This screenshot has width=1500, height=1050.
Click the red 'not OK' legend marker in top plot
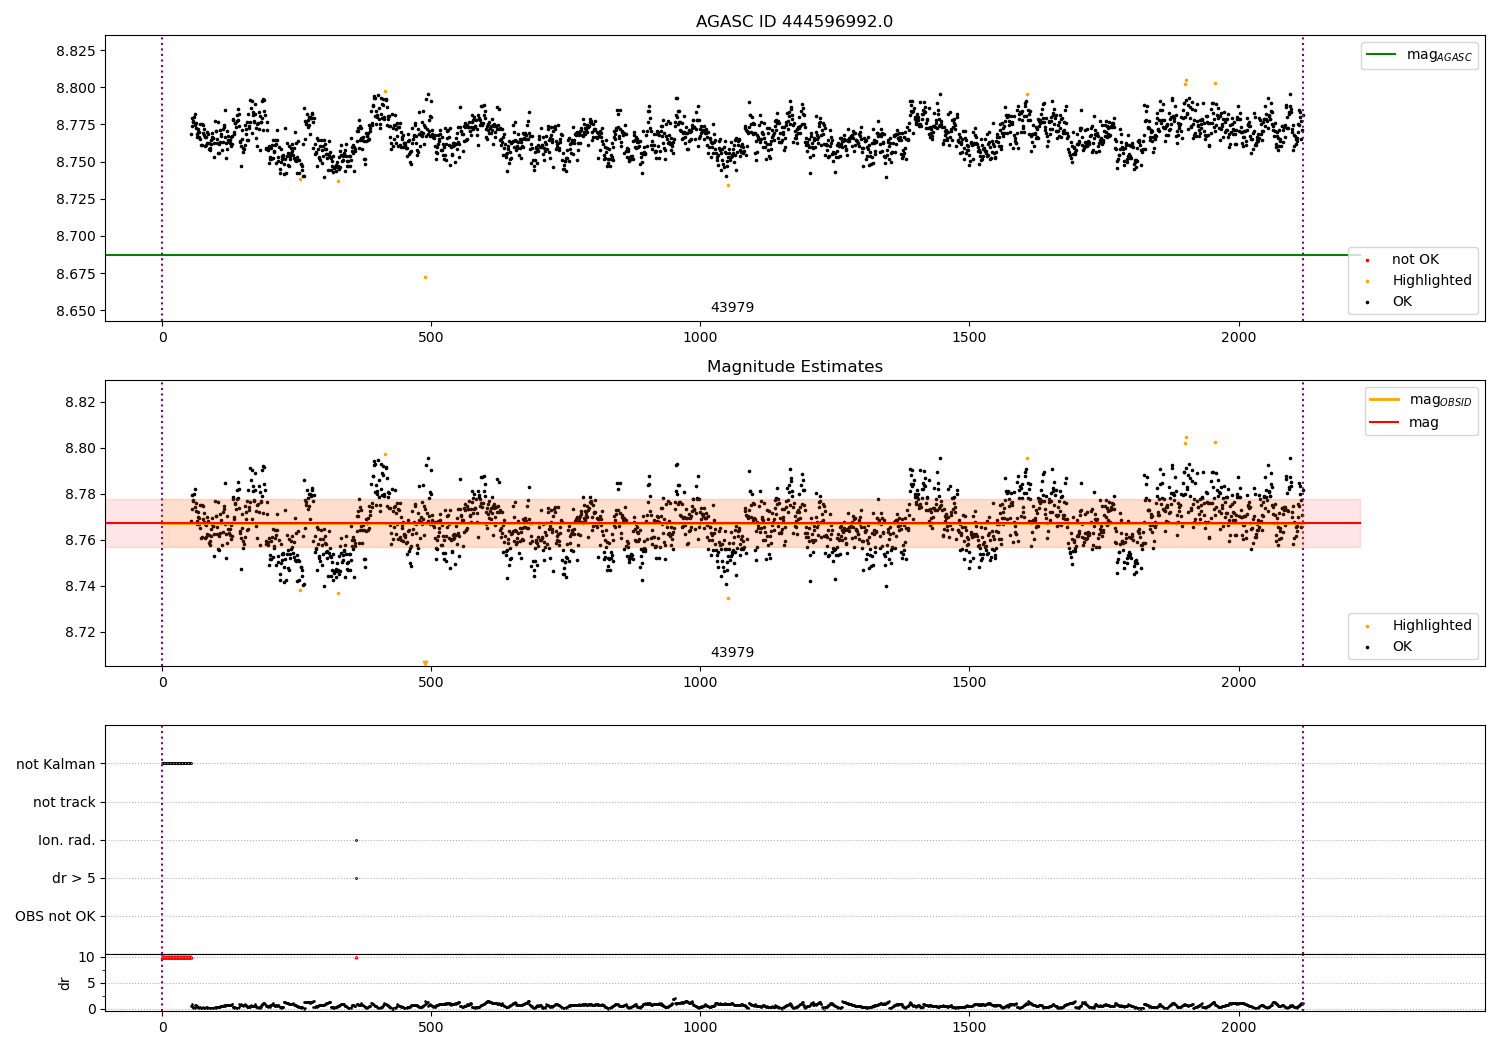tap(1367, 260)
